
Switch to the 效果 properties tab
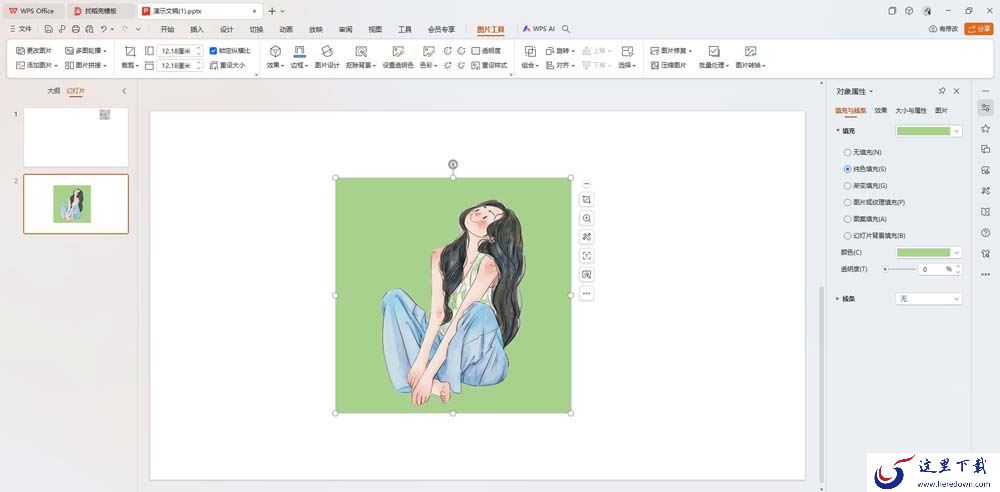pos(881,110)
